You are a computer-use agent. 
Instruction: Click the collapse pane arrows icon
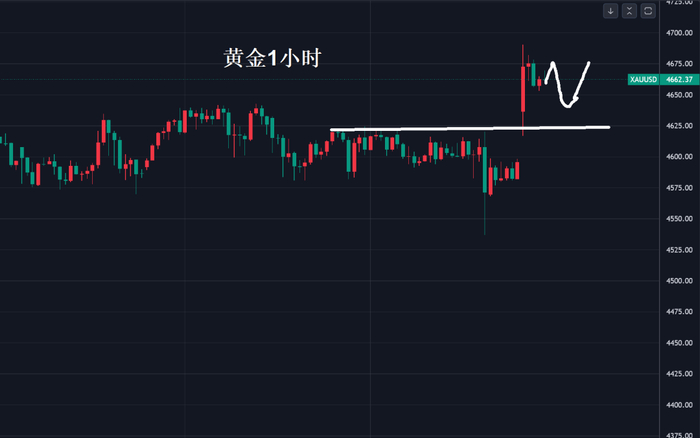tap(629, 11)
